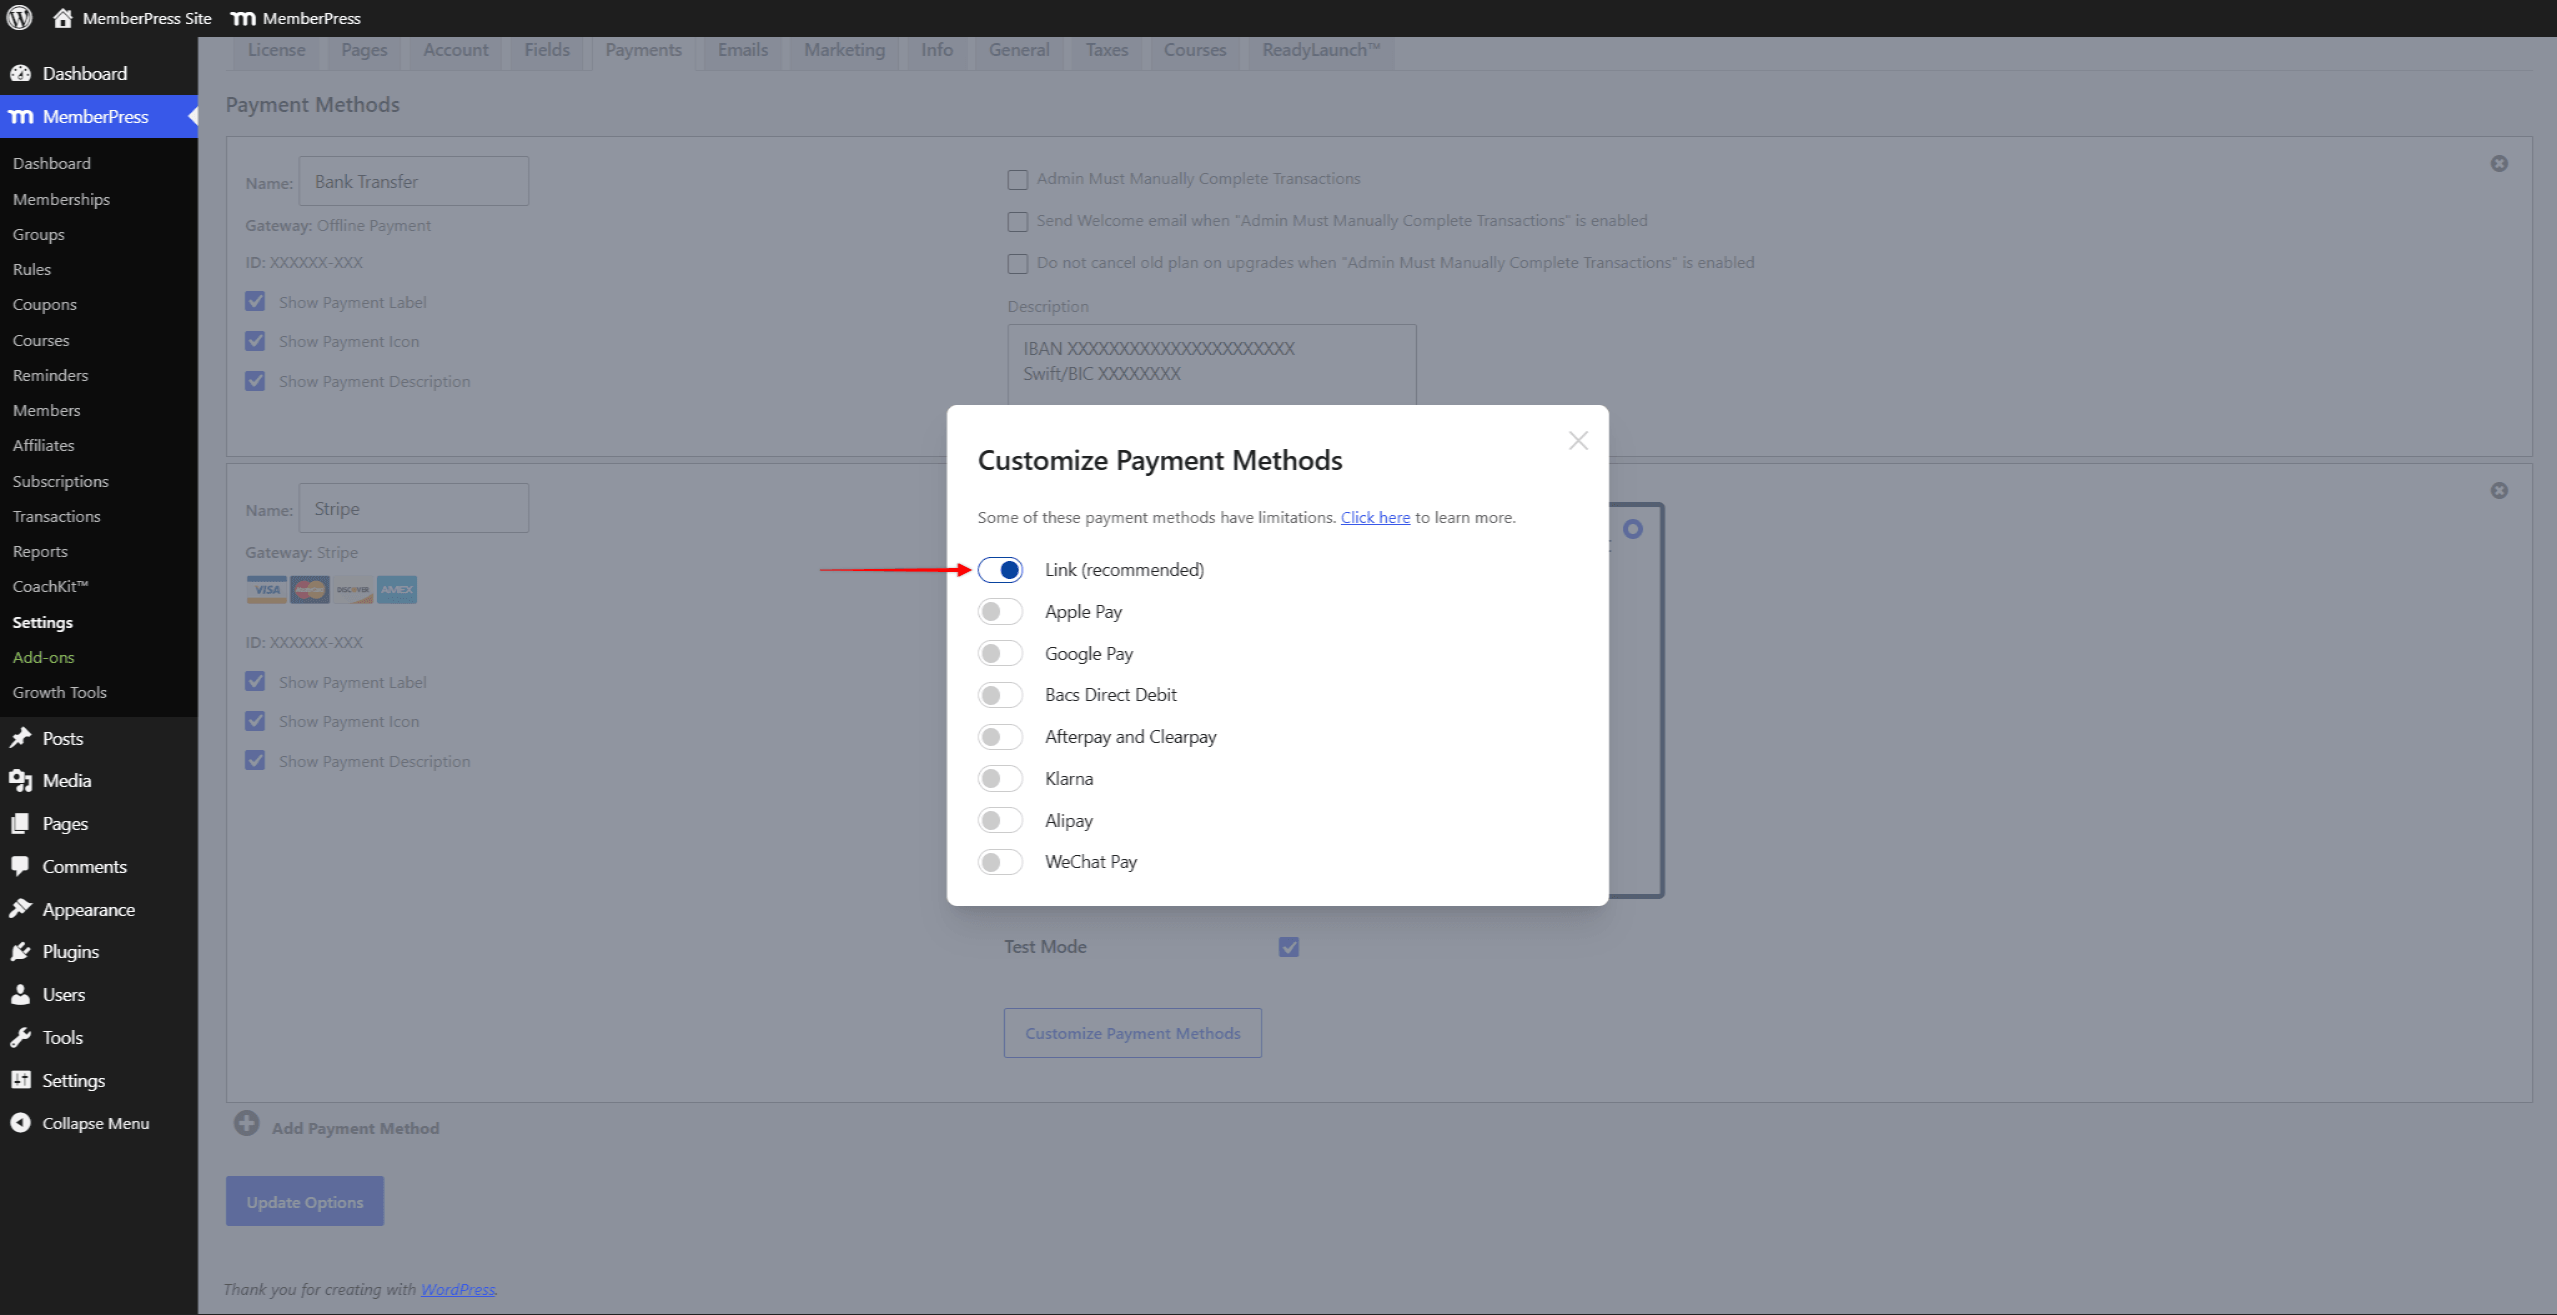Turn on WeChat Pay toggle
This screenshot has width=2557, height=1315.
click(1000, 862)
